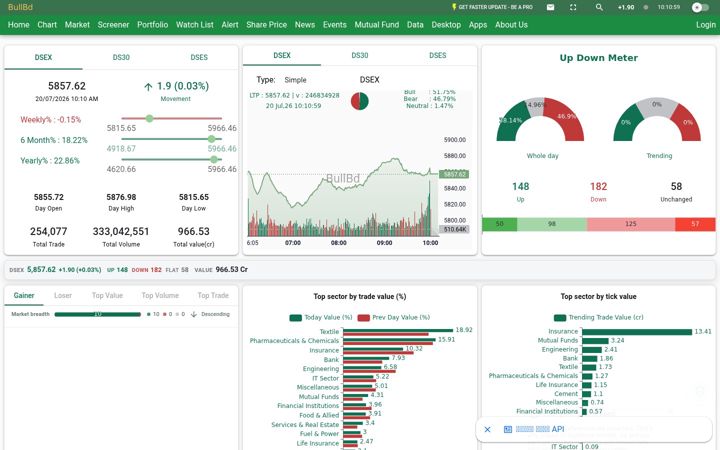Open the Screener menu

(113, 25)
